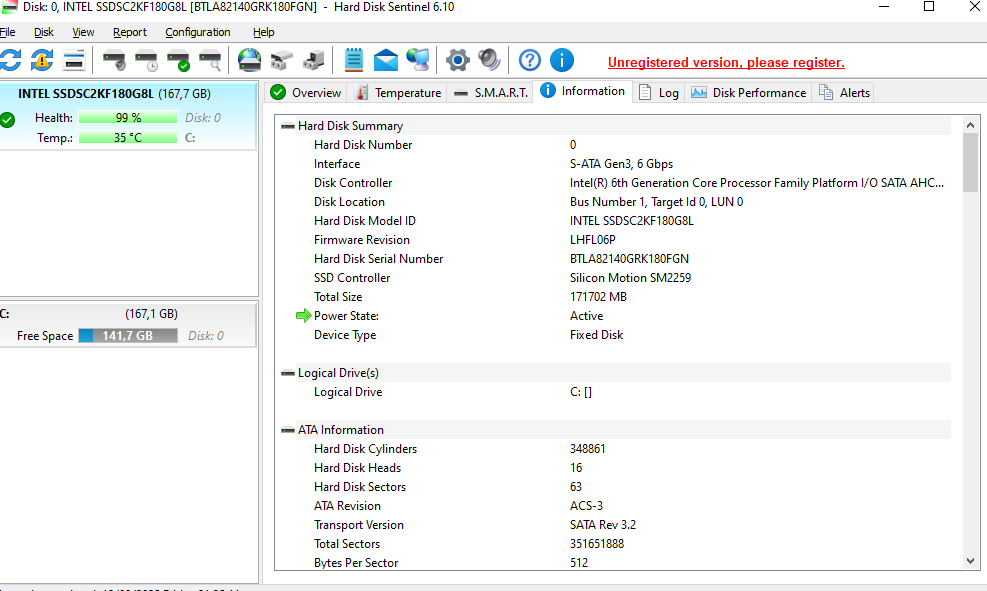This screenshot has width=987, height=591.
Task: Click the C: free space bar
Action: pos(127,336)
